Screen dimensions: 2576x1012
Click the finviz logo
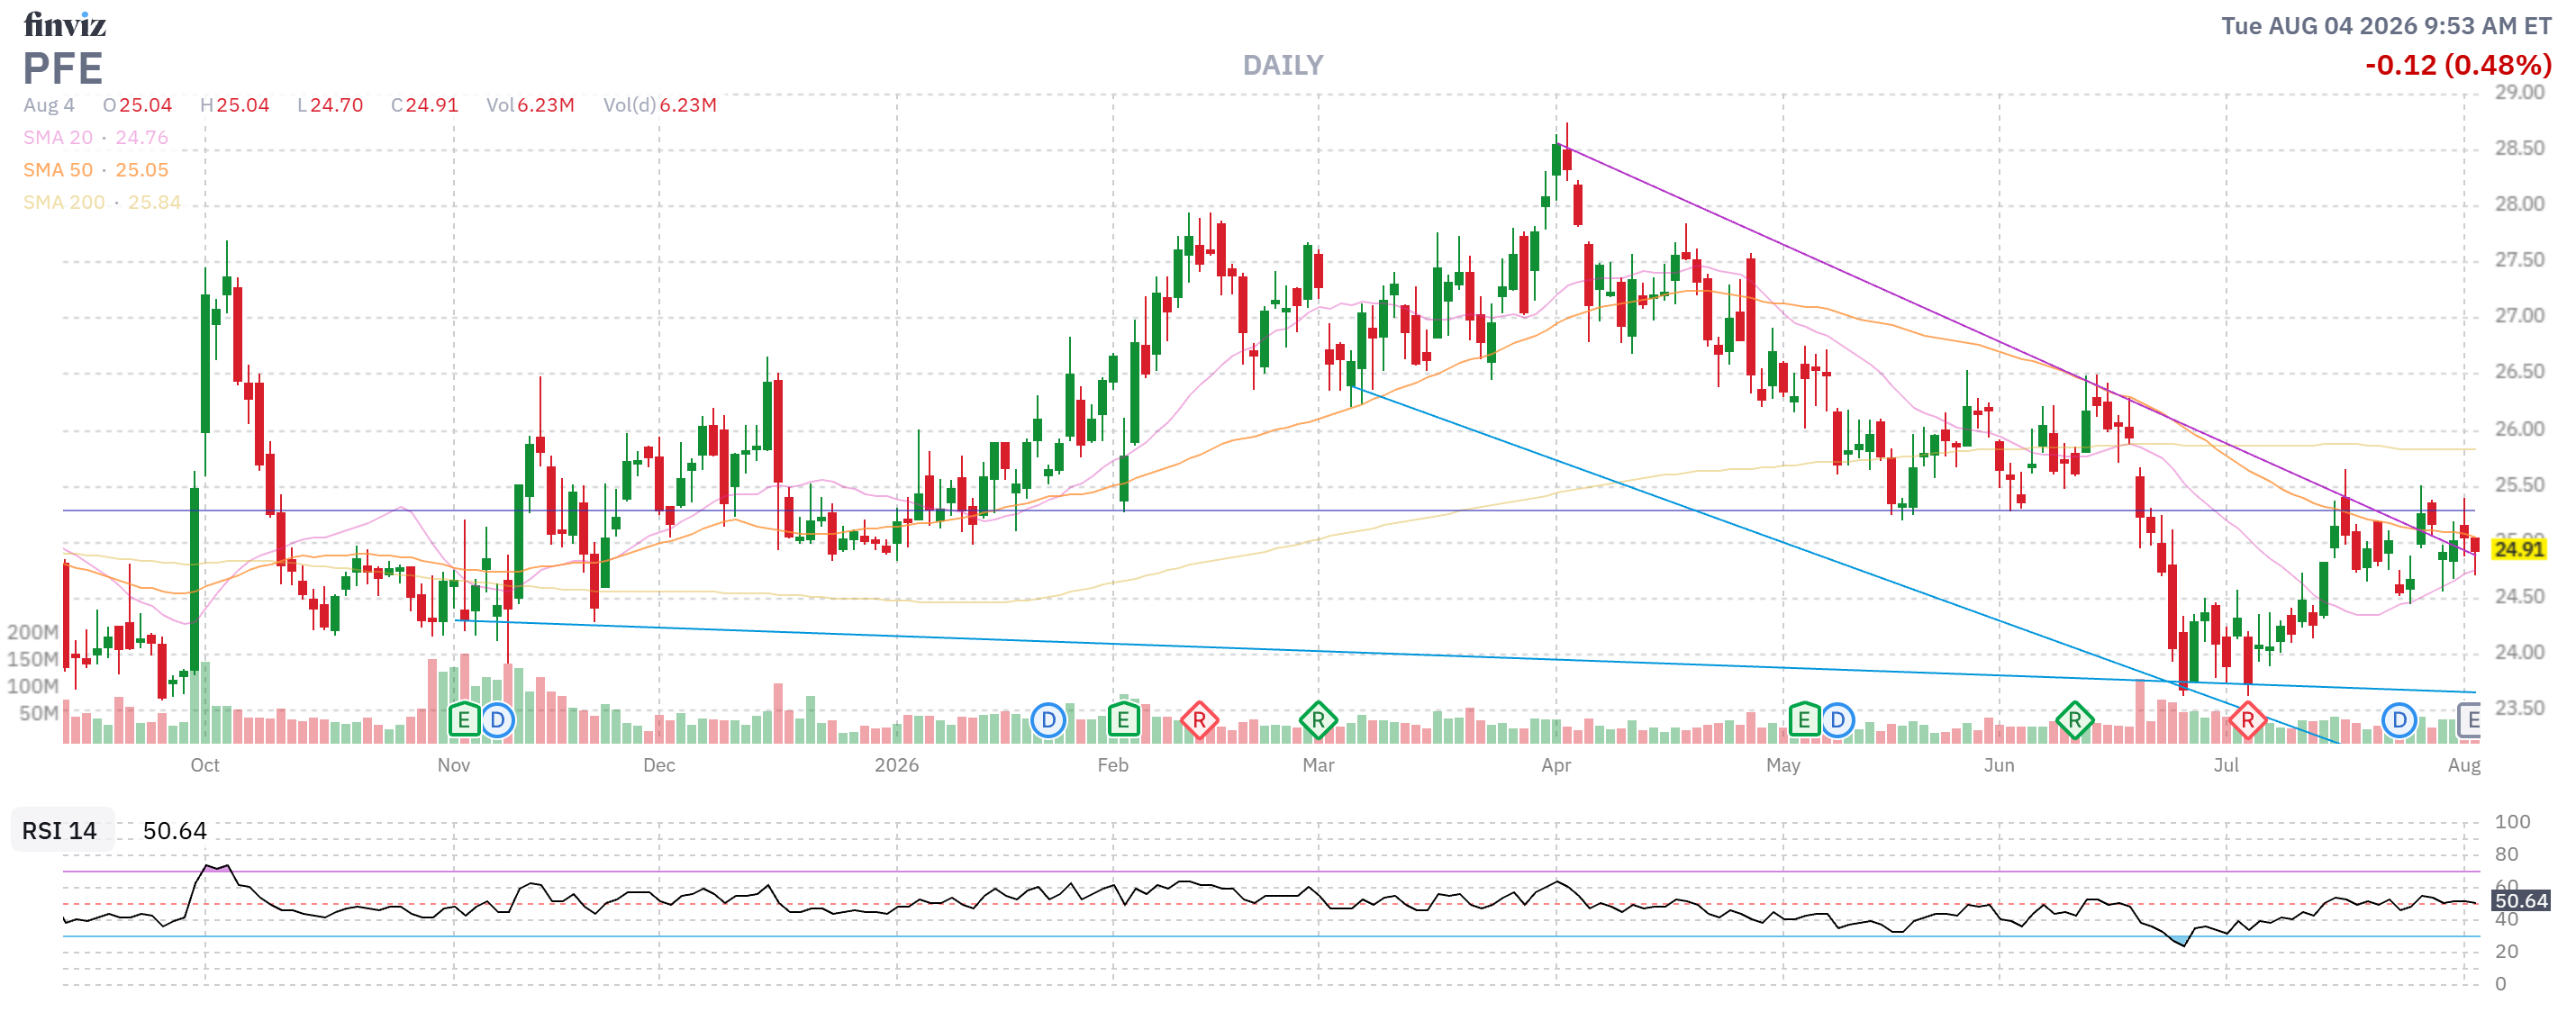[65, 24]
